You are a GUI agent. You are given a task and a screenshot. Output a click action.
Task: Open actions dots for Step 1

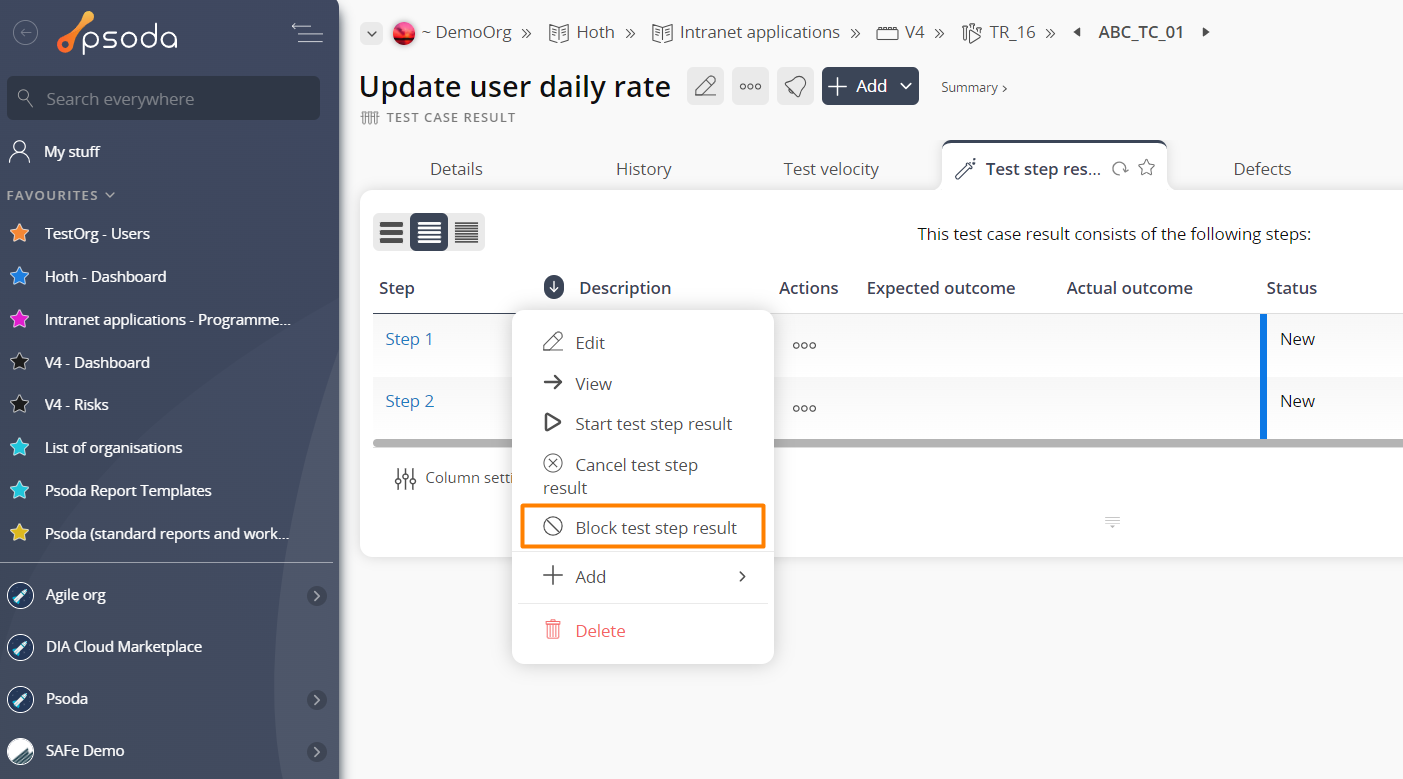click(804, 345)
